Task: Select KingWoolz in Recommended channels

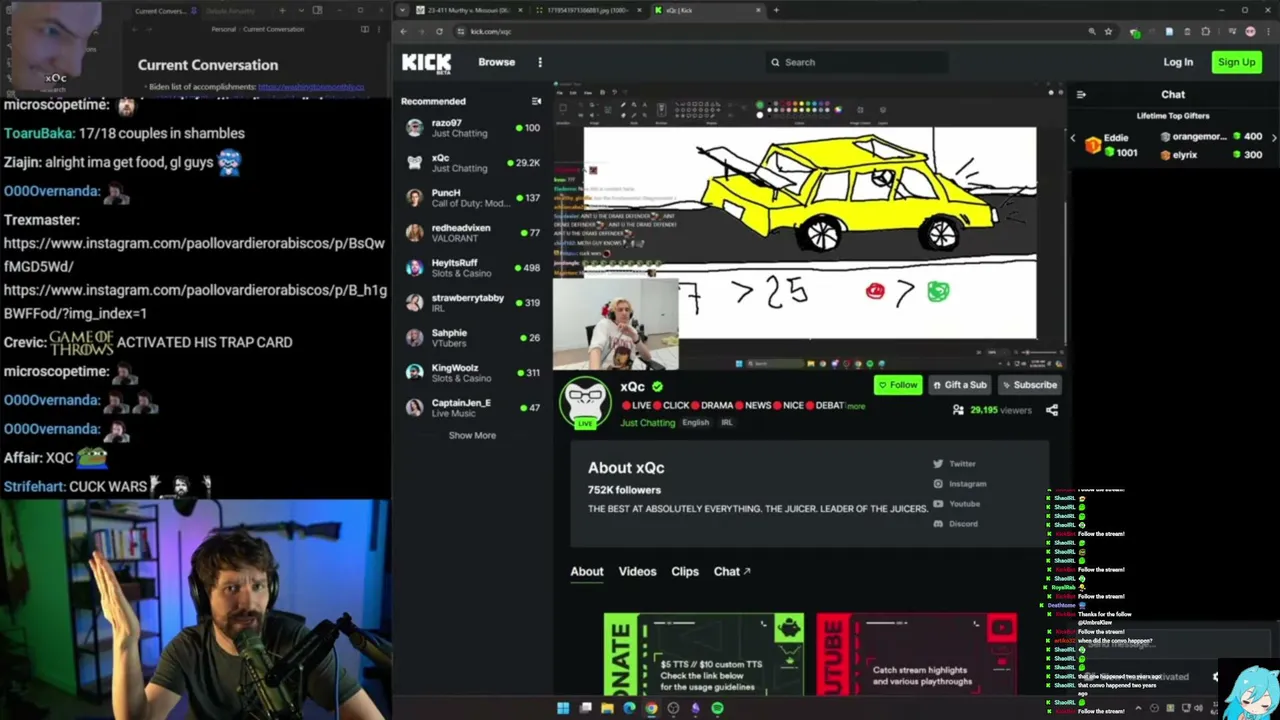Action: [x=472, y=373]
